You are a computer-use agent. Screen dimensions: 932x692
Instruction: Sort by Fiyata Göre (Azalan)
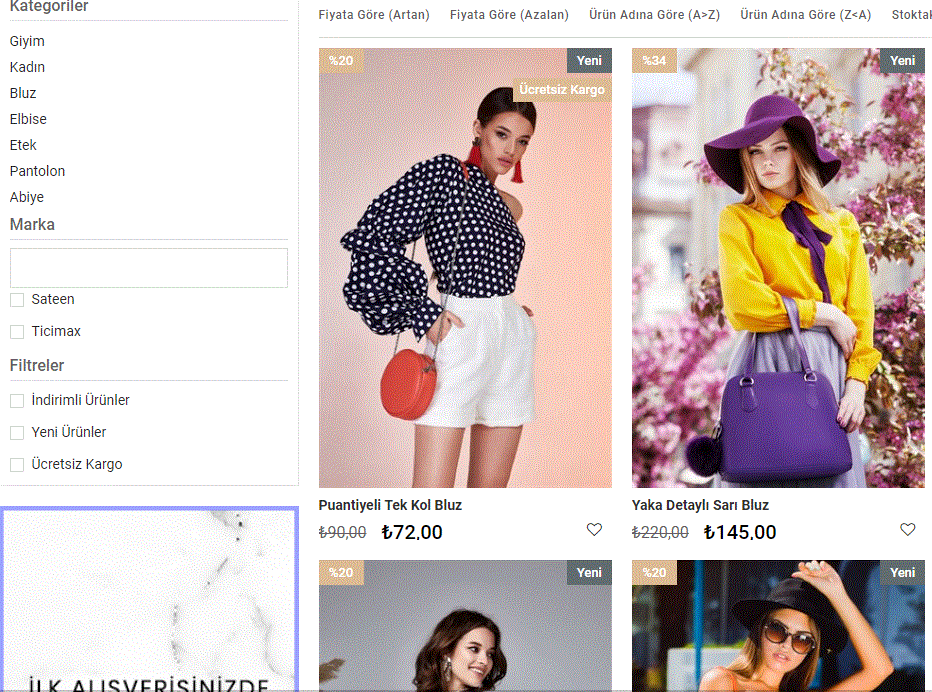click(x=509, y=15)
